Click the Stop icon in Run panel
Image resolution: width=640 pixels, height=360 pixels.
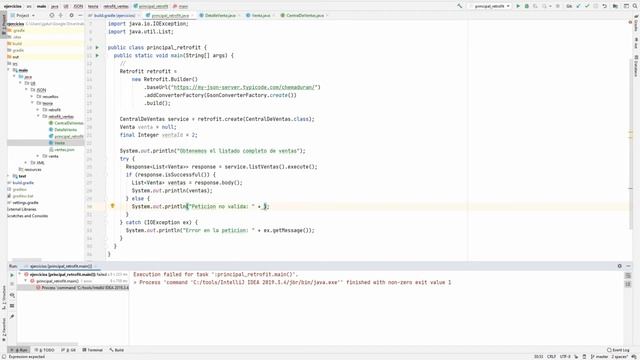12,284
